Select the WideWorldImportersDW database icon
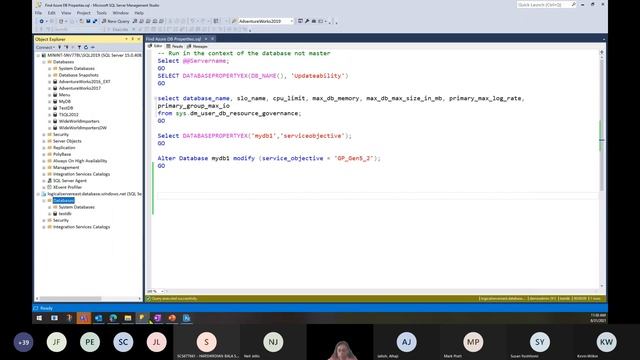The height and width of the screenshot is (360, 640). coord(55,128)
